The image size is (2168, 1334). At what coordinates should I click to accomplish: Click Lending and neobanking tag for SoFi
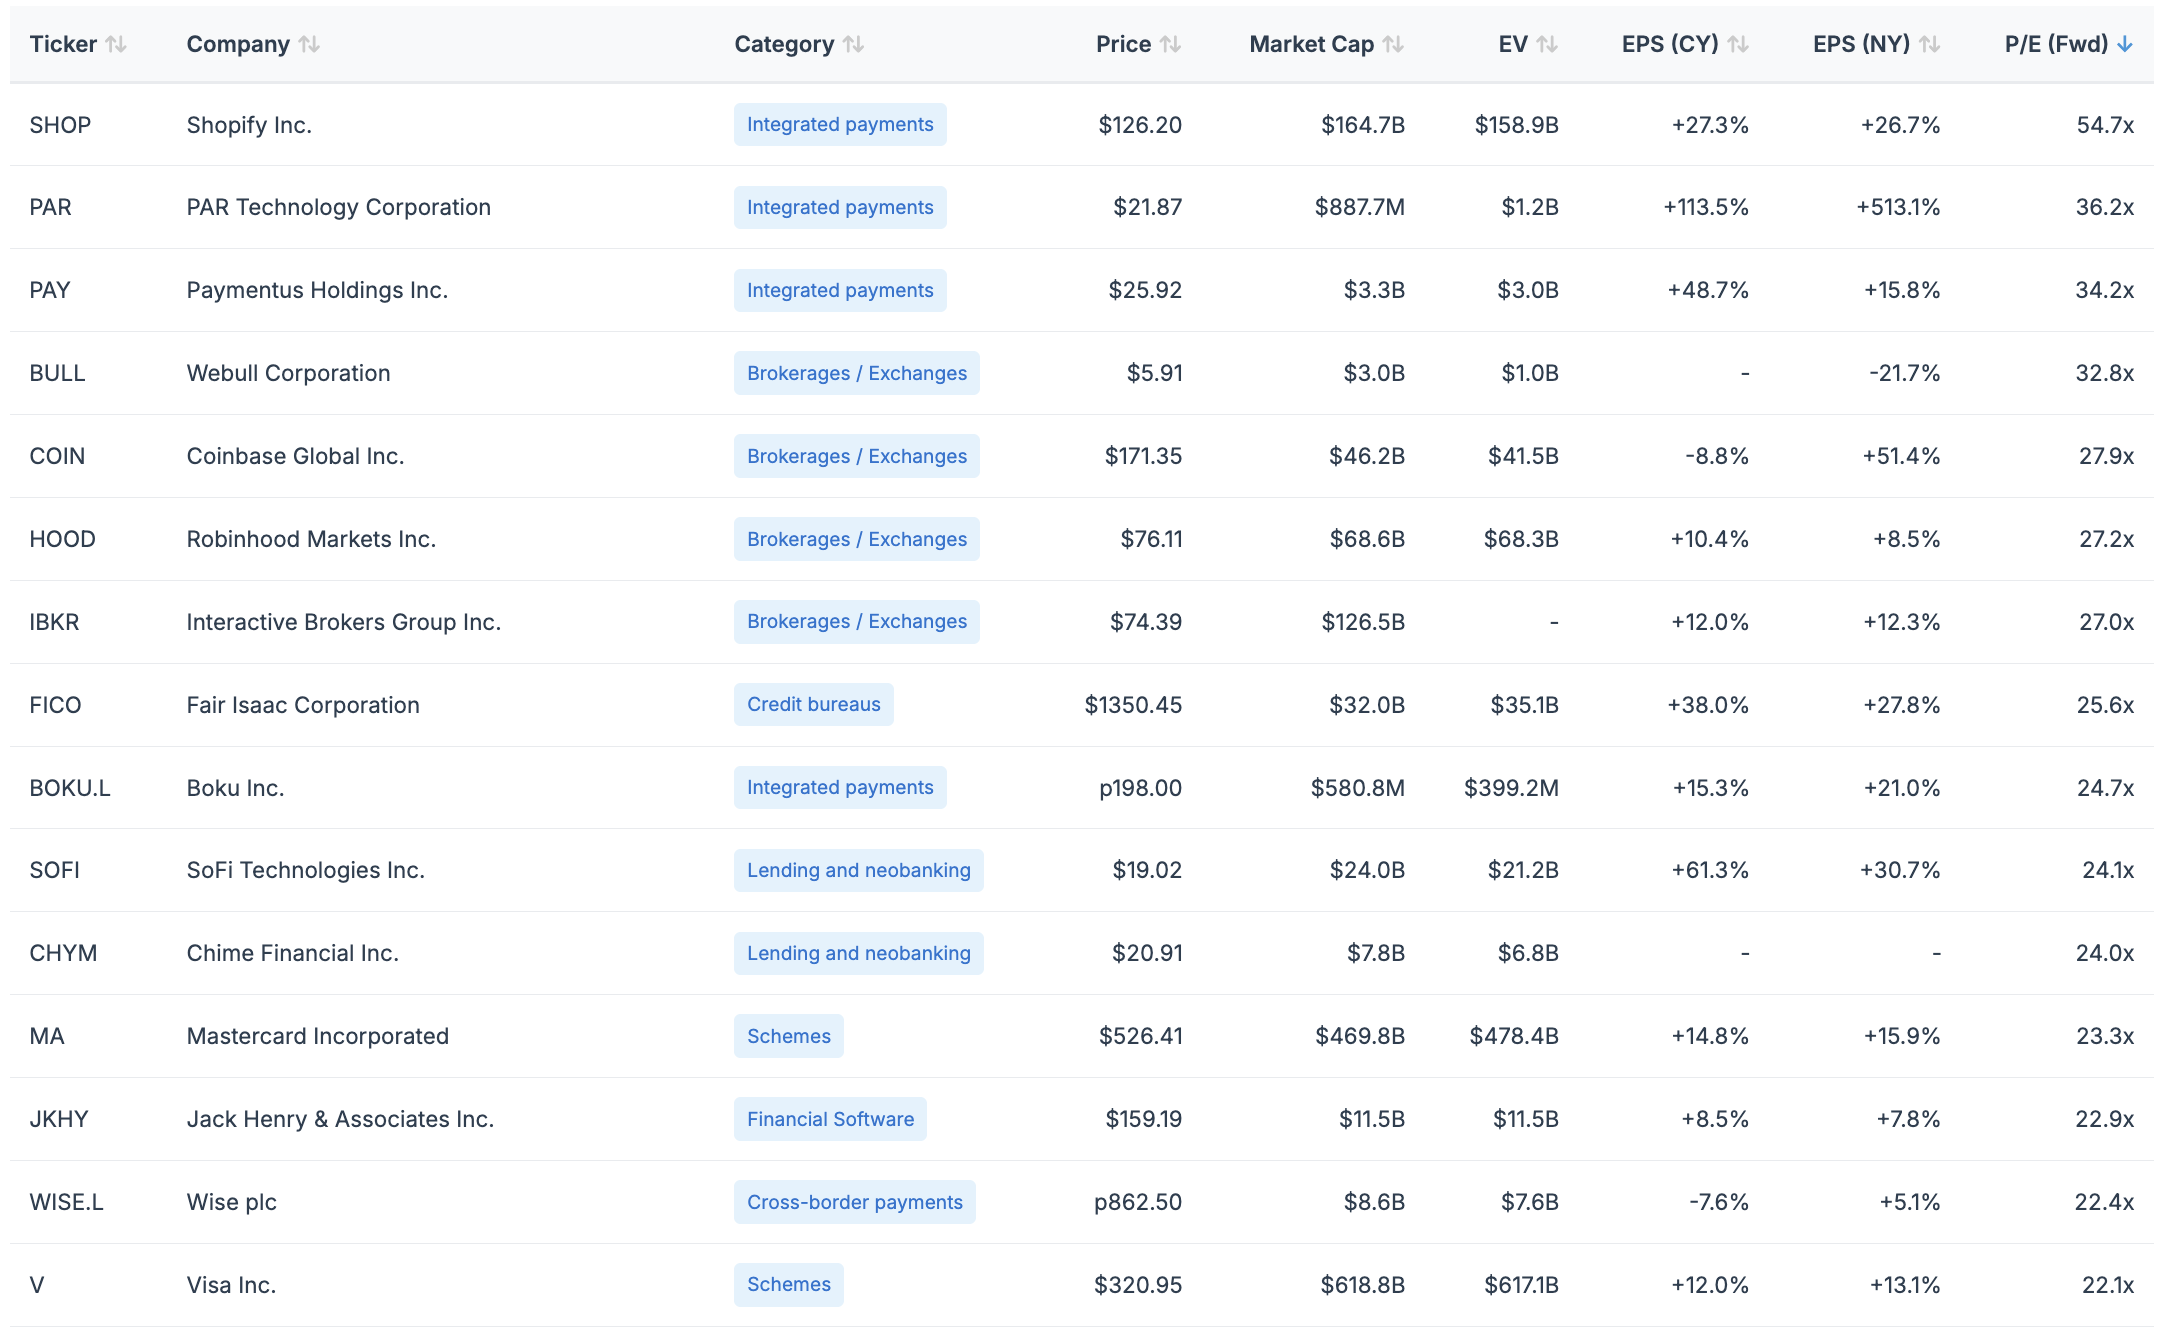pos(858,870)
